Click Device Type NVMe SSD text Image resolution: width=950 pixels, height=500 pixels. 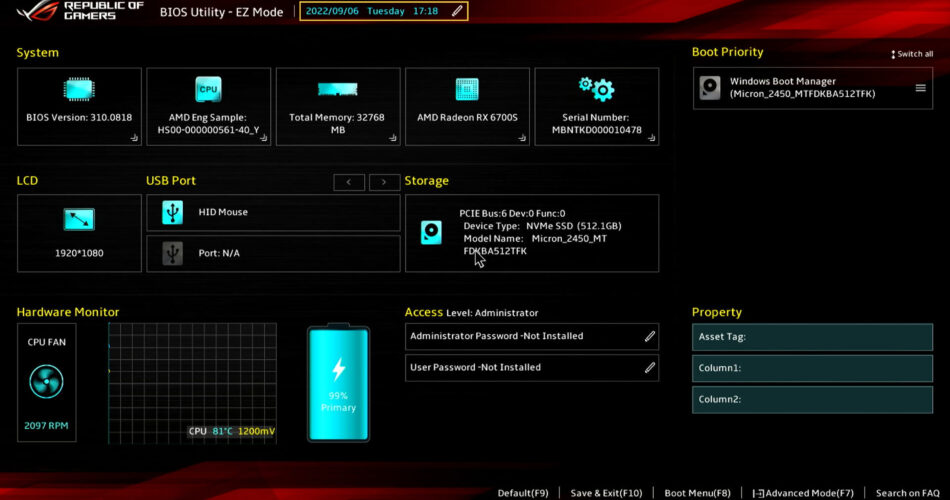click(x=542, y=226)
